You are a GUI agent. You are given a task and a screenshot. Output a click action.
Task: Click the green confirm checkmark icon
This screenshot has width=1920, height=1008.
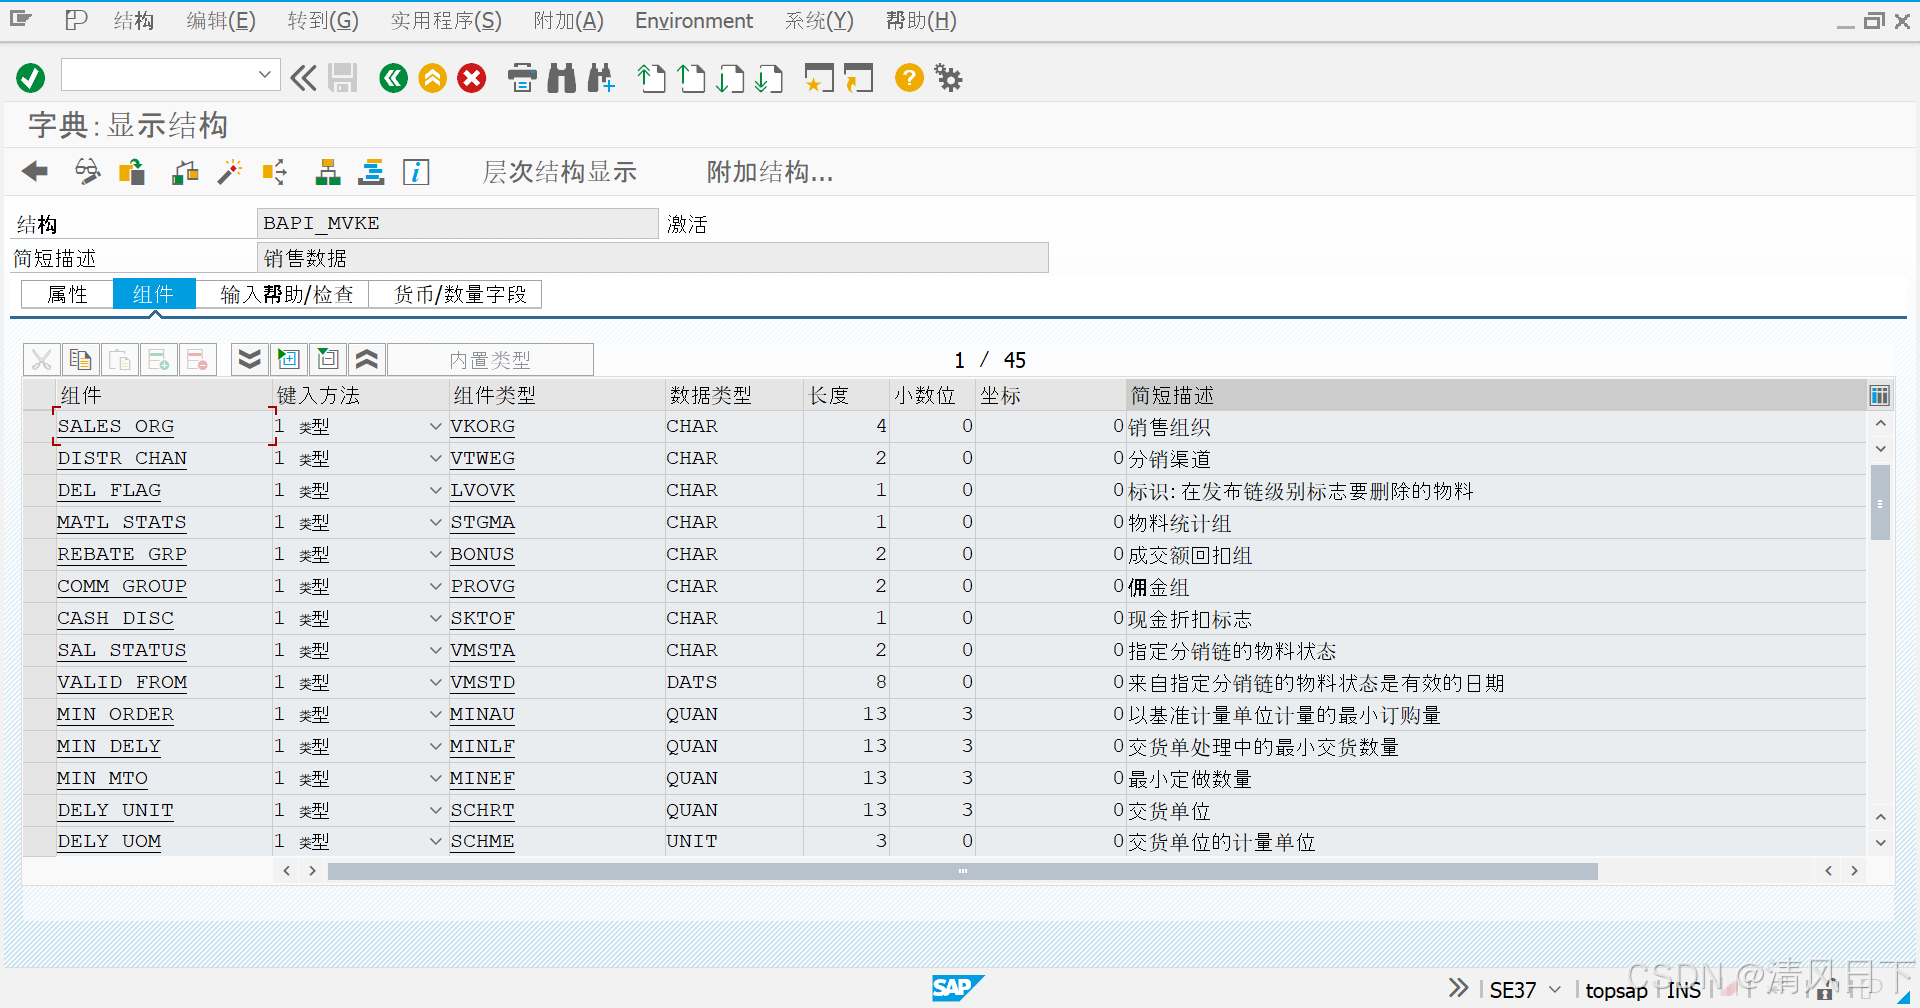29,78
